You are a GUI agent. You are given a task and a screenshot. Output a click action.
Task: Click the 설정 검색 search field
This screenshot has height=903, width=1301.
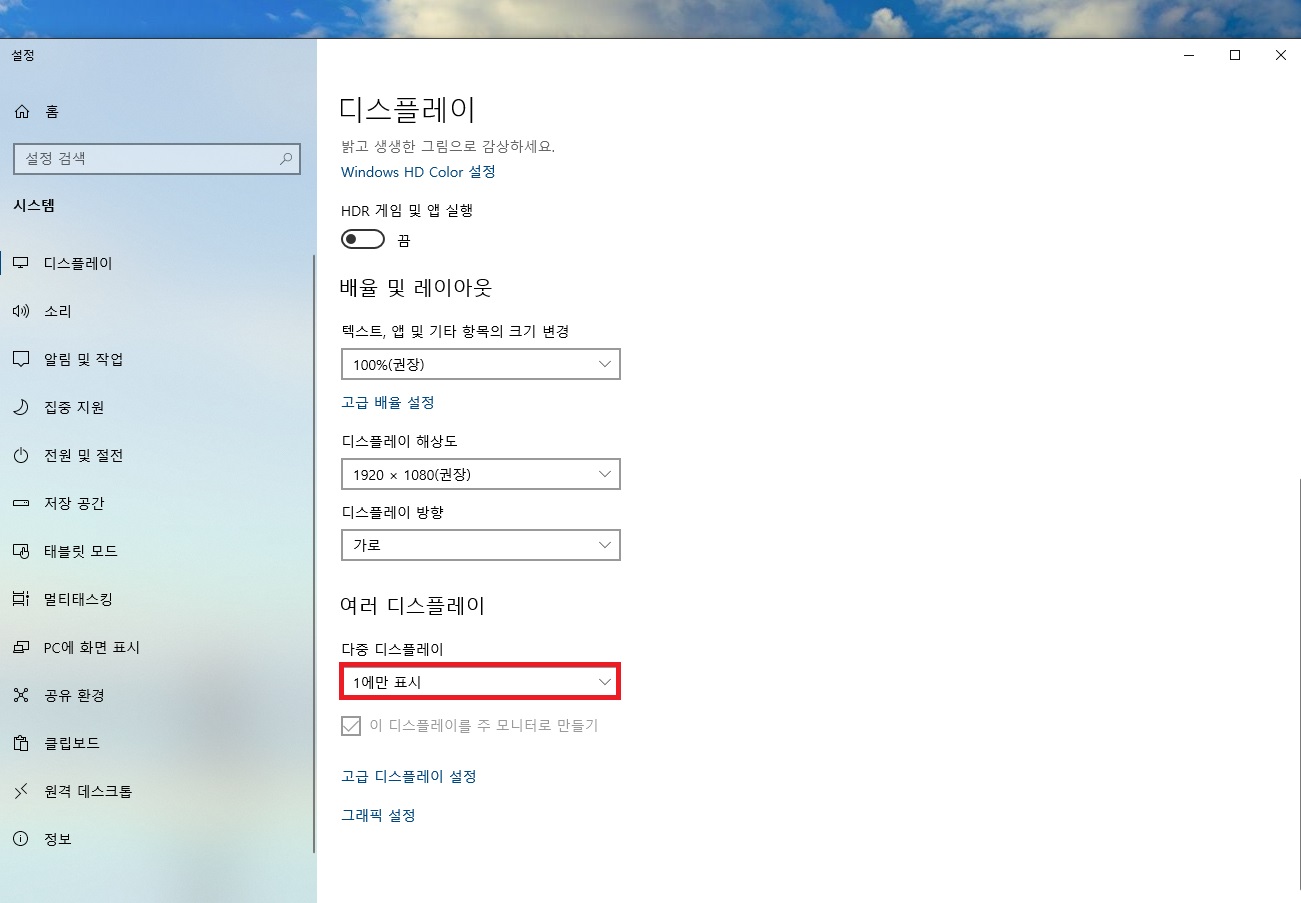(x=157, y=158)
